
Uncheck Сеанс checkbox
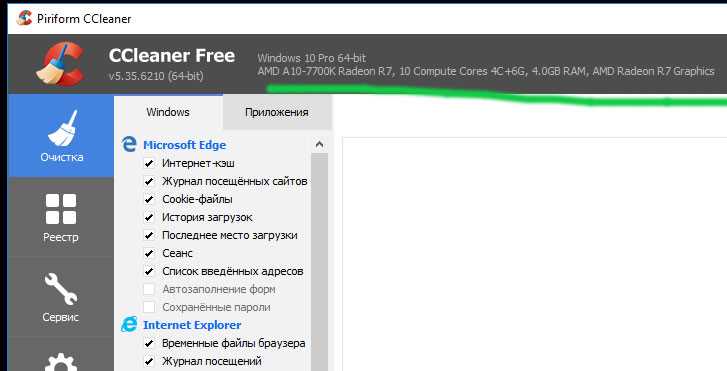click(149, 254)
